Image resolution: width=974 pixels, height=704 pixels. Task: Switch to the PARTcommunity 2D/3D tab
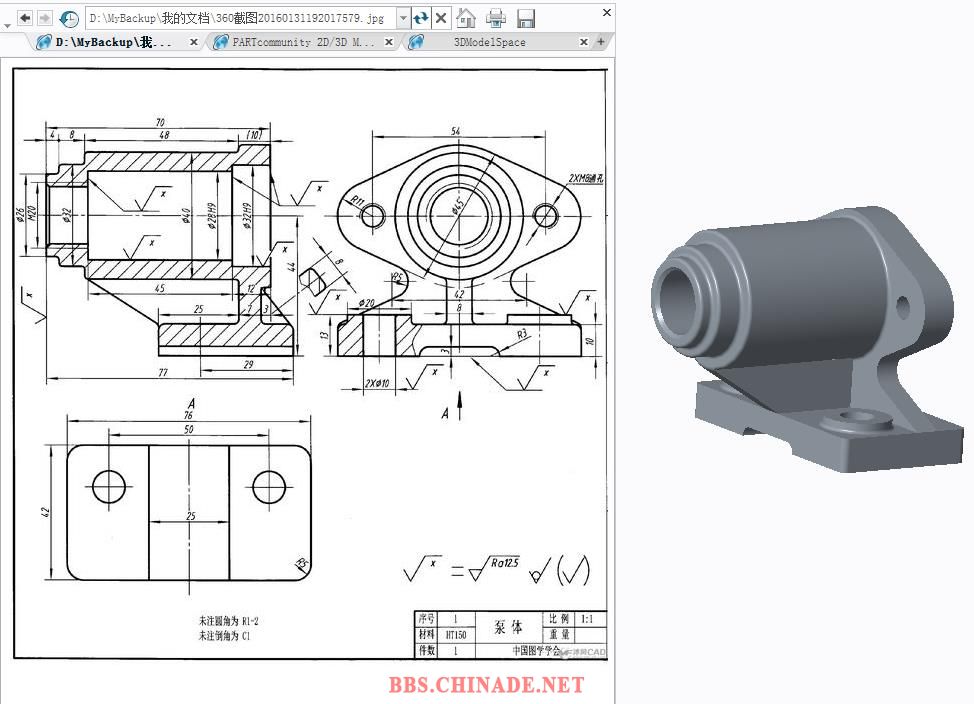point(302,42)
